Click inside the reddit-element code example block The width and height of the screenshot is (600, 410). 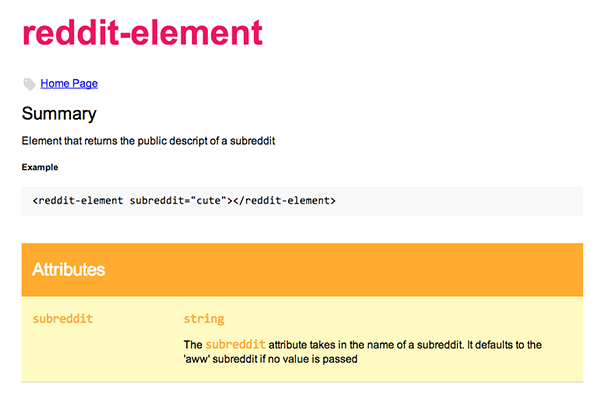(x=302, y=201)
